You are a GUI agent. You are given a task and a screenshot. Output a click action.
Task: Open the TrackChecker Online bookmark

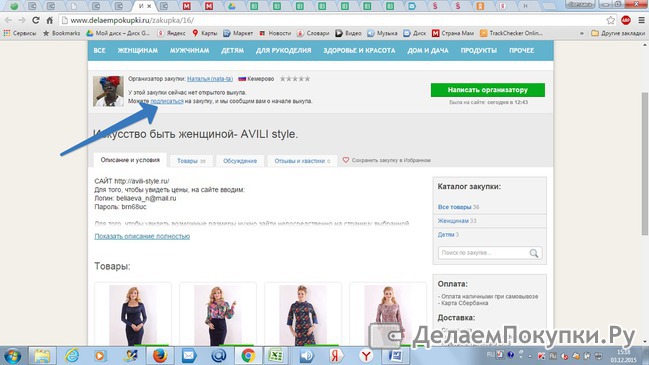(511, 33)
